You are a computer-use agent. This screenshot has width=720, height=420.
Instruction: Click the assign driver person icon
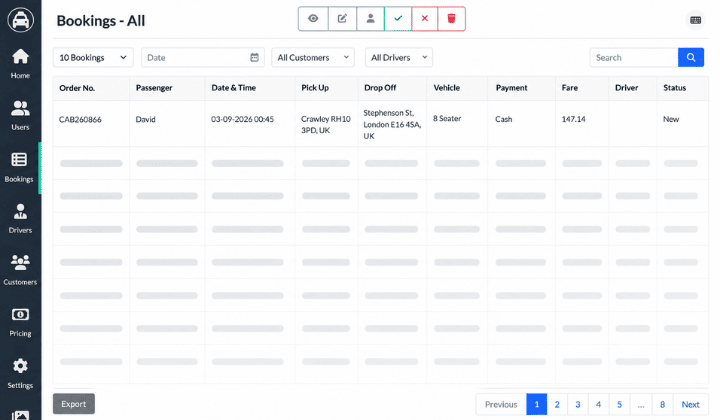click(x=370, y=19)
